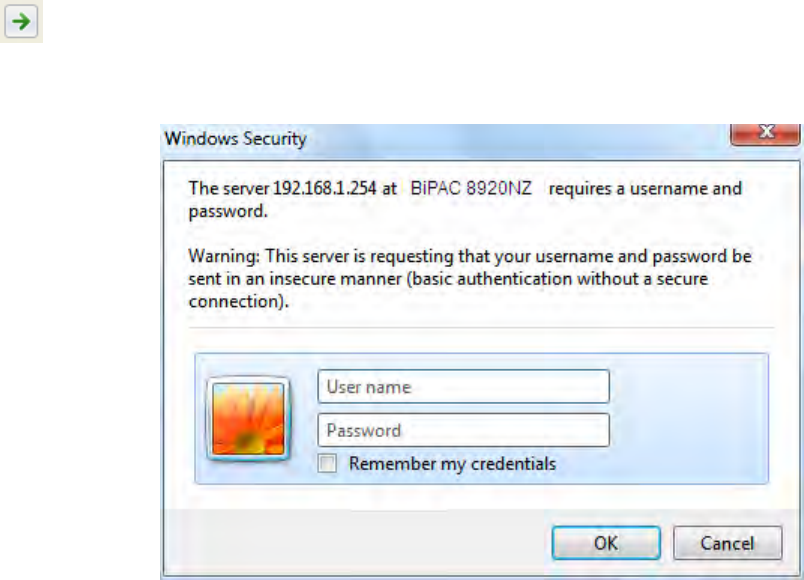Click the phrase requires a username and
The width and height of the screenshot is (804, 580).
pyautogui.click(x=645, y=188)
